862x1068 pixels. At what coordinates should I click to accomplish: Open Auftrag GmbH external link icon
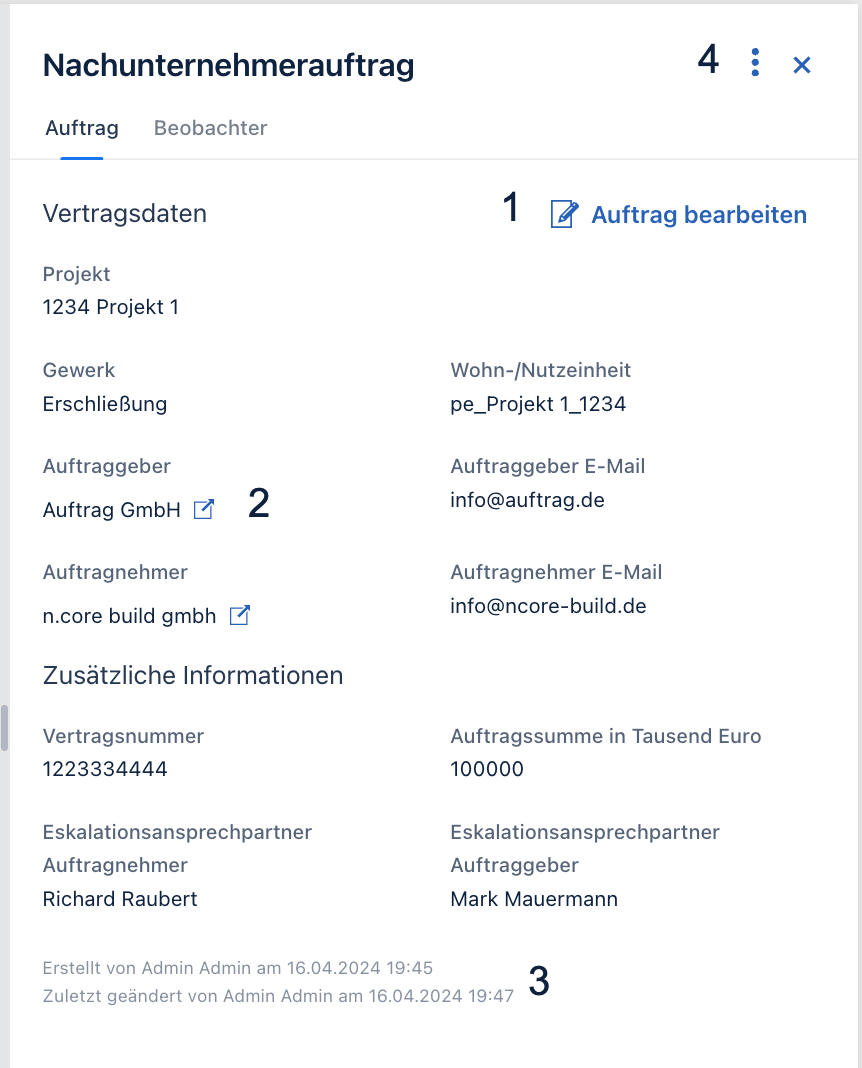pyautogui.click(x=204, y=509)
